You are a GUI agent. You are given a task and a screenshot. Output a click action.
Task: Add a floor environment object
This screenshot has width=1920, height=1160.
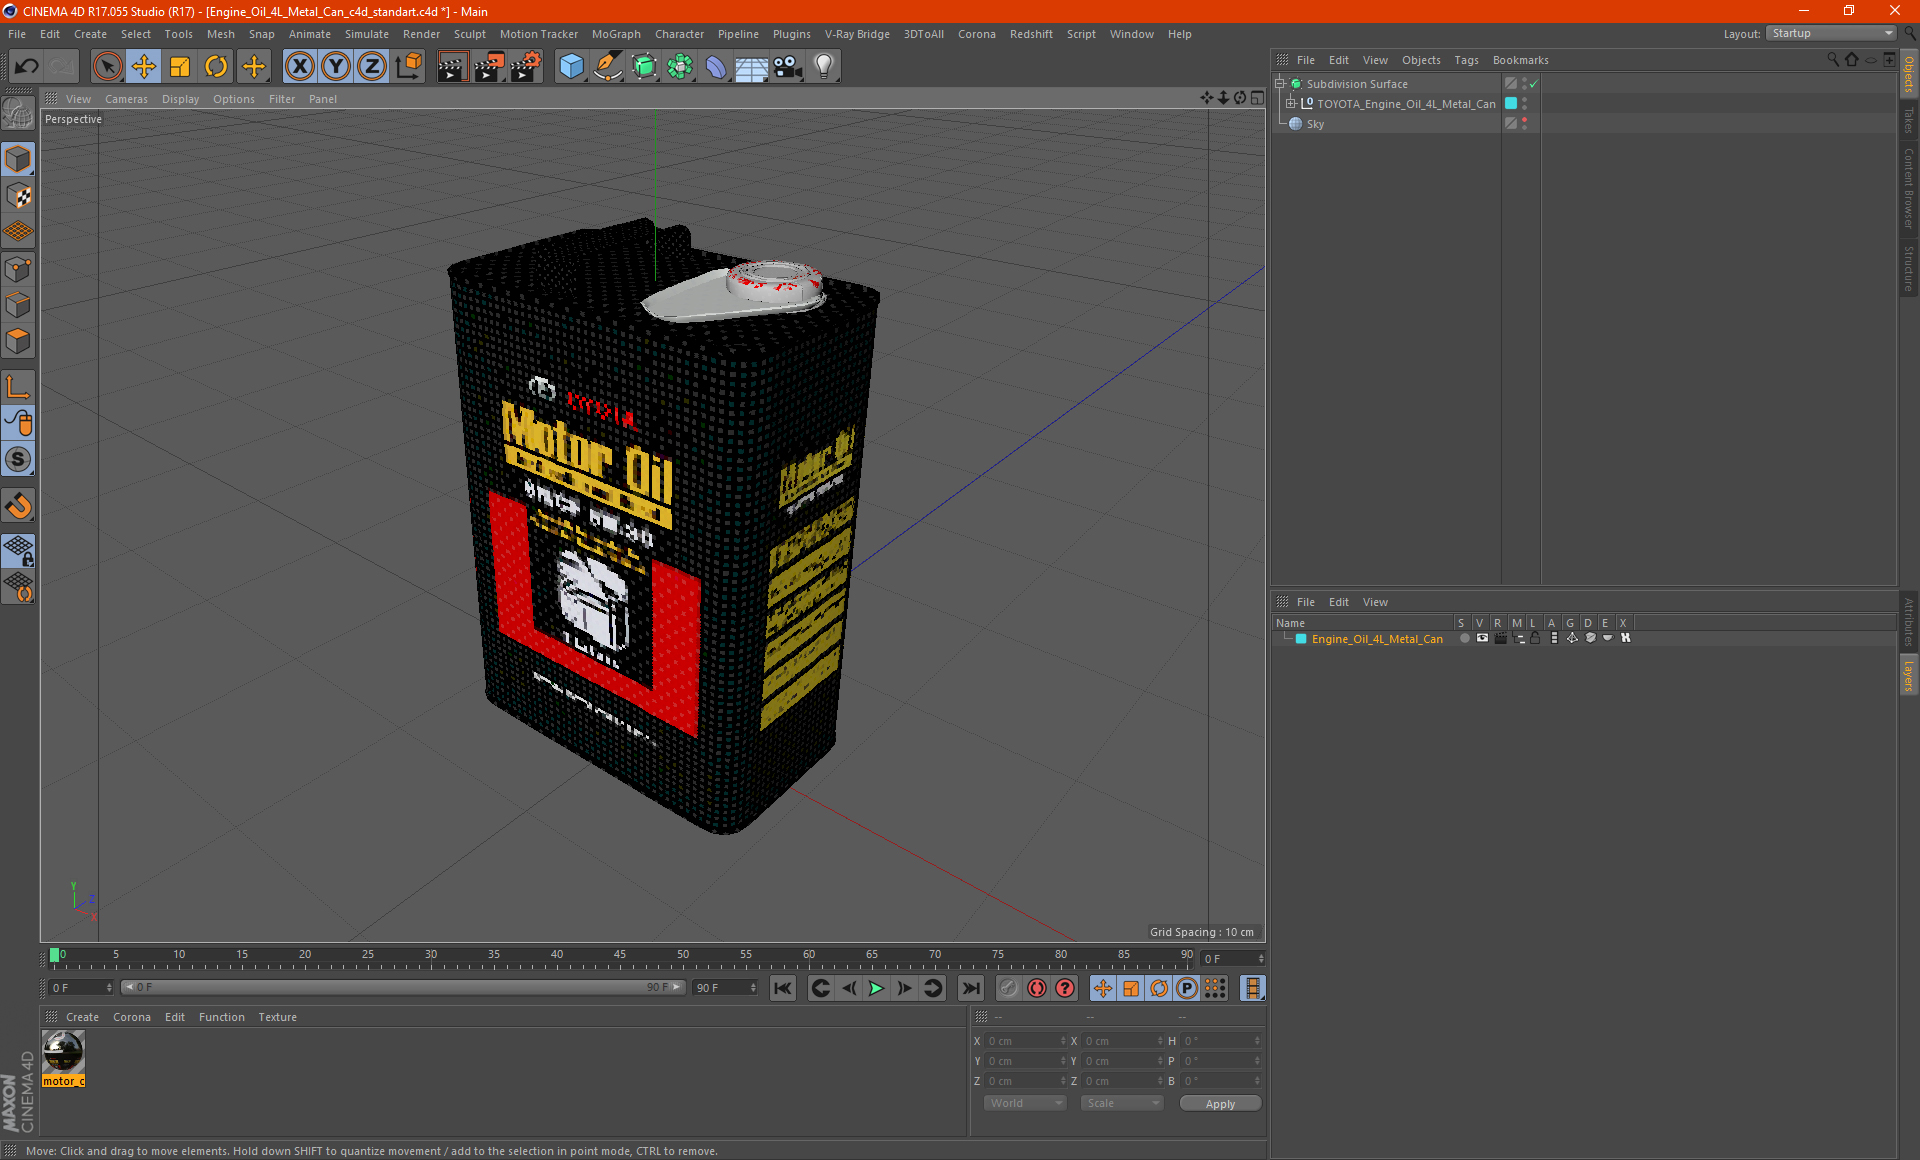tap(751, 67)
